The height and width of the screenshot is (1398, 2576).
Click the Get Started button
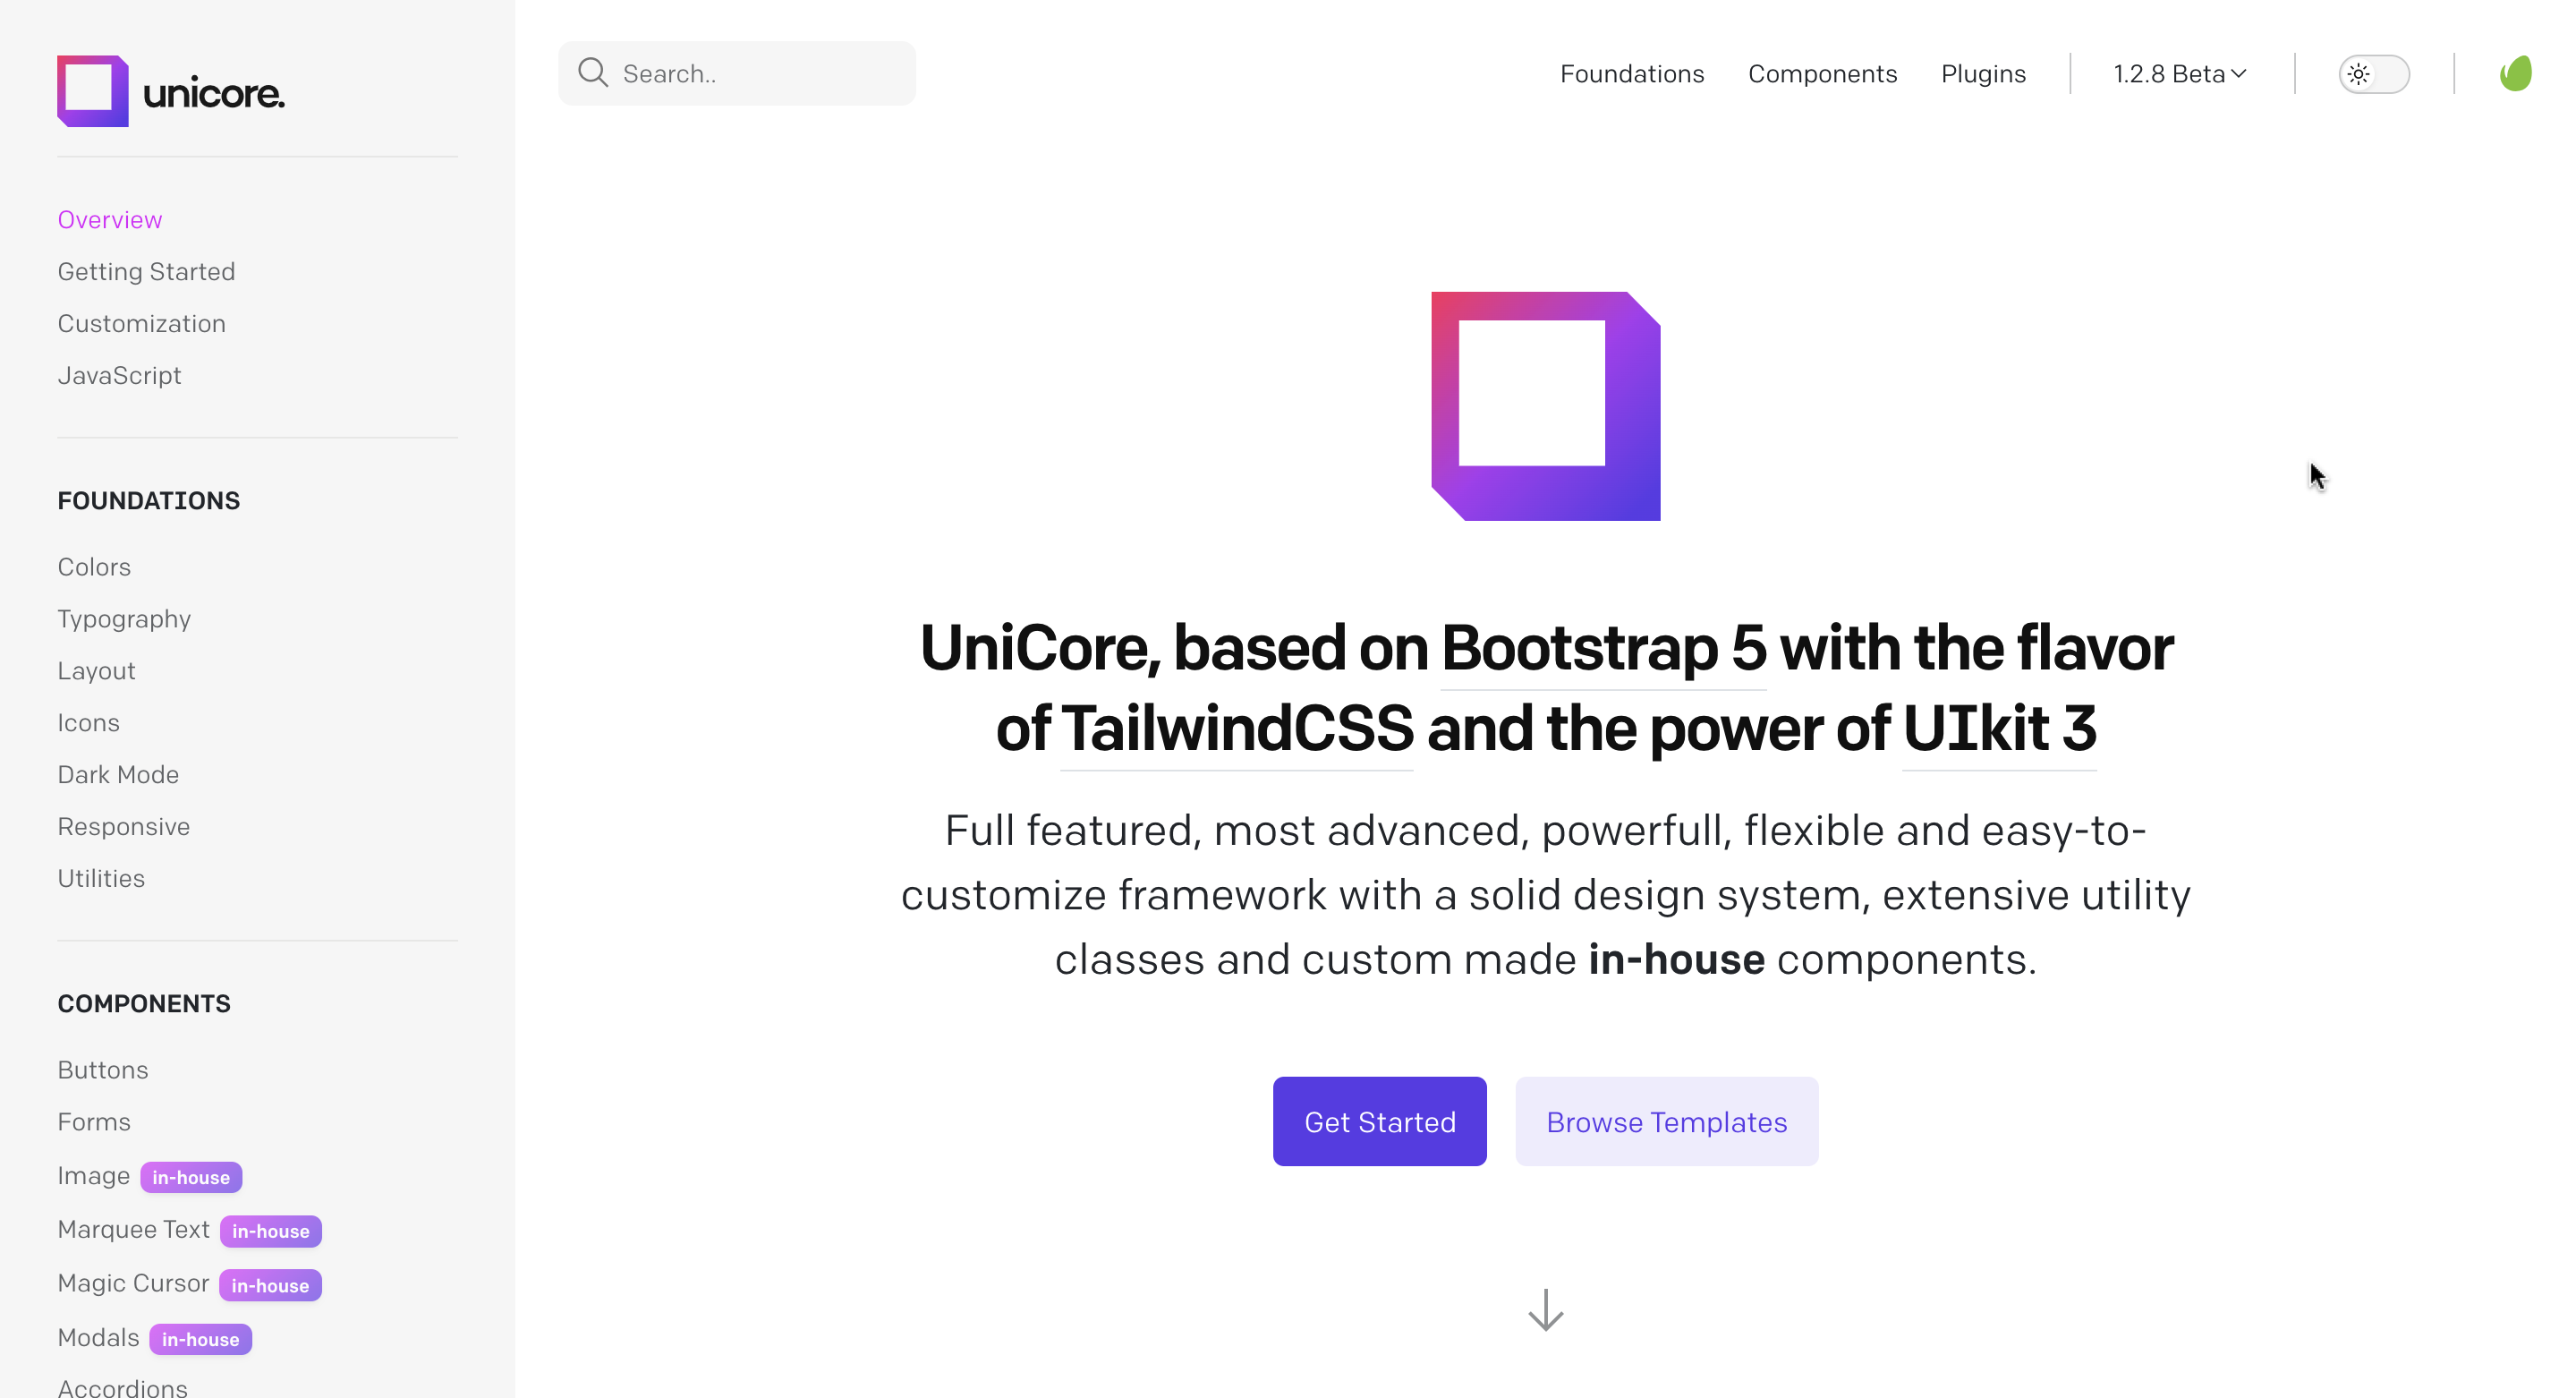(x=1378, y=1121)
